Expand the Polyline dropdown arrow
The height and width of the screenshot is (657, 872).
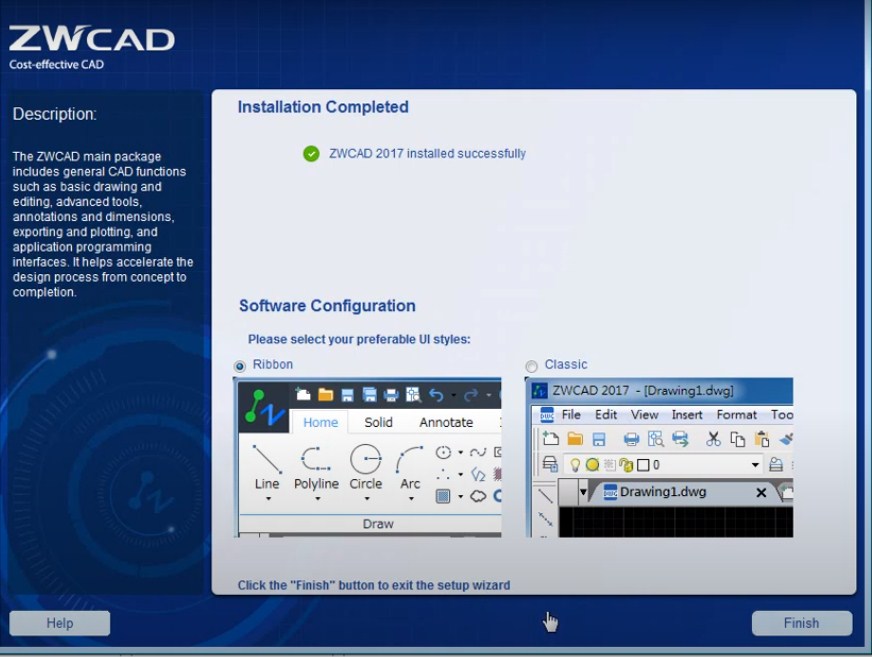318,499
